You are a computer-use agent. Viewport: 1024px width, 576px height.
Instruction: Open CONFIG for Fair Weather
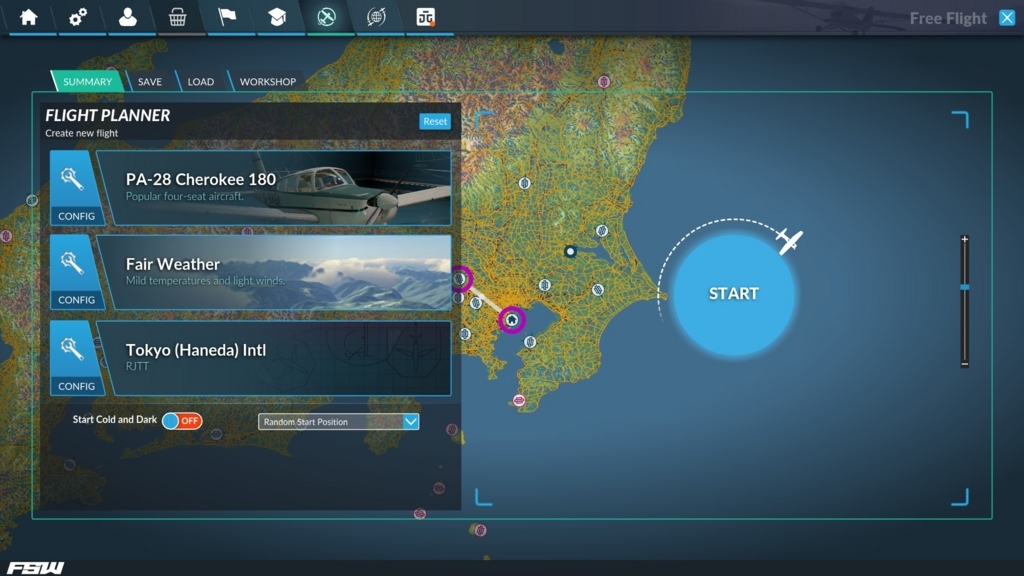pos(76,272)
